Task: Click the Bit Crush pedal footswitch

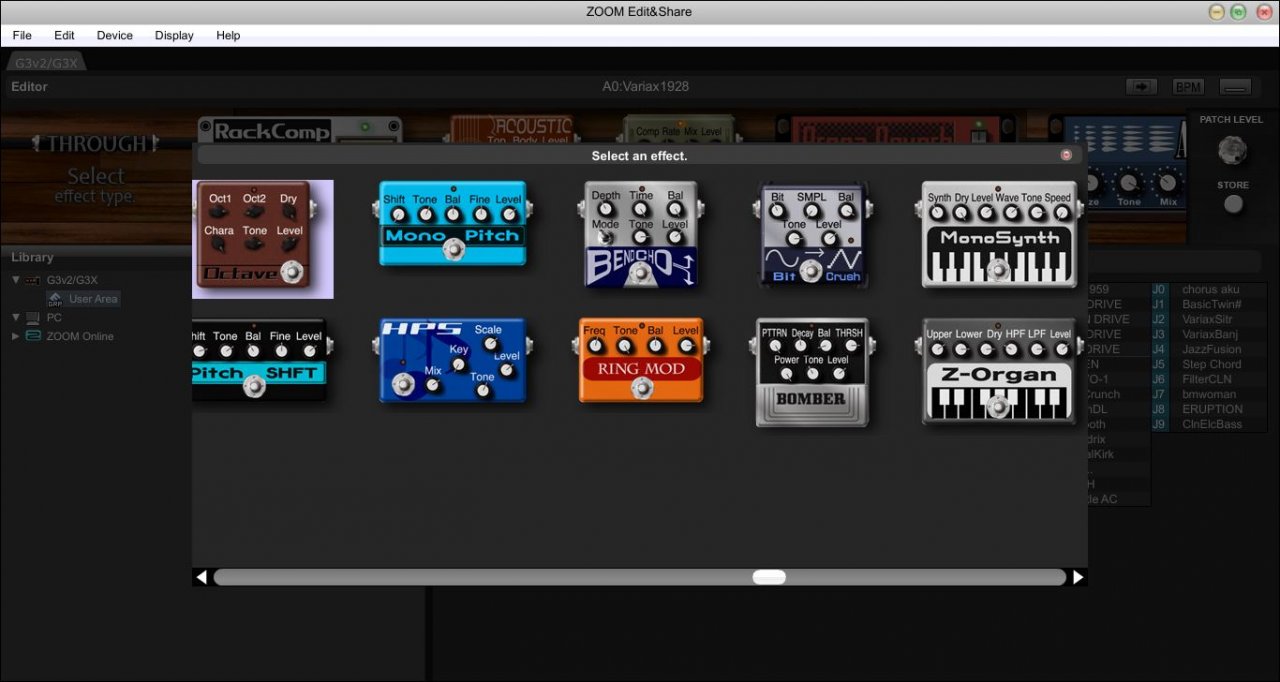Action: pos(811,270)
